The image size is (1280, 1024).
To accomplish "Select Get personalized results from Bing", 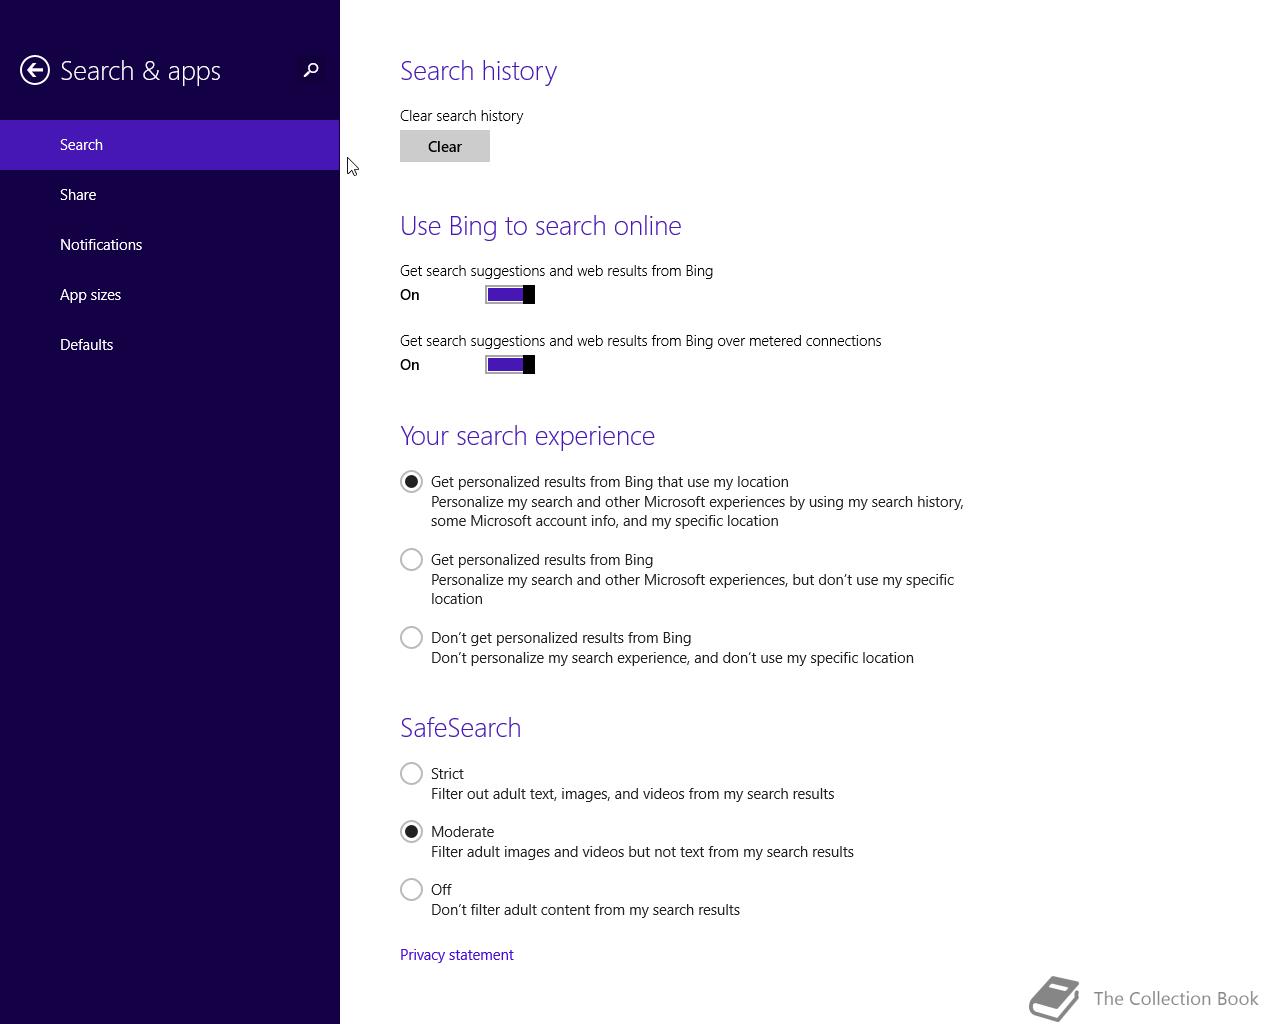I will (x=411, y=560).
